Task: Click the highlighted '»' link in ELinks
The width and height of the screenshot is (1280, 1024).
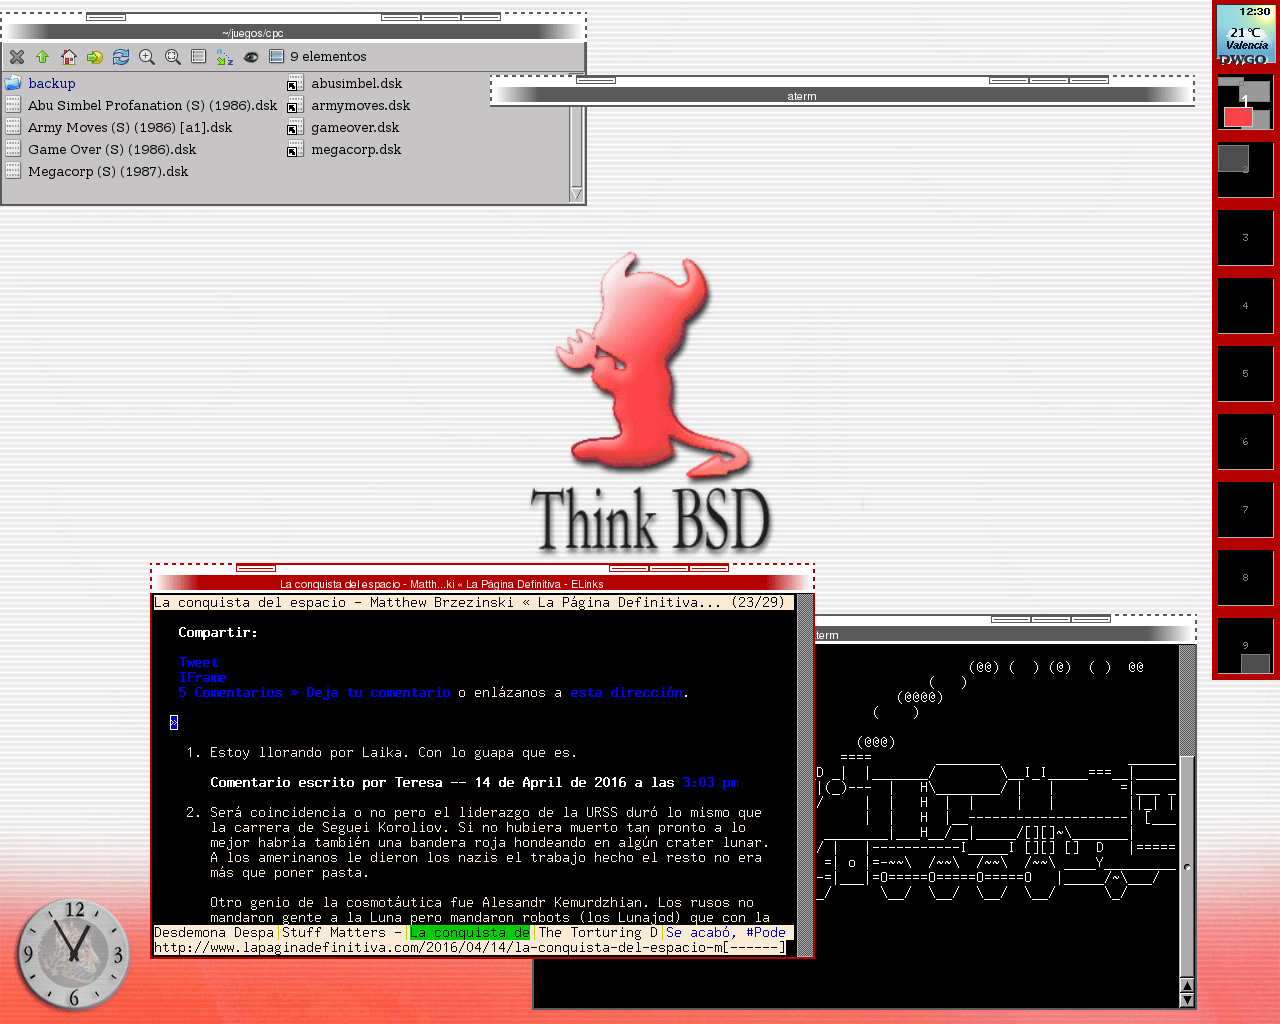Action: pos(174,723)
